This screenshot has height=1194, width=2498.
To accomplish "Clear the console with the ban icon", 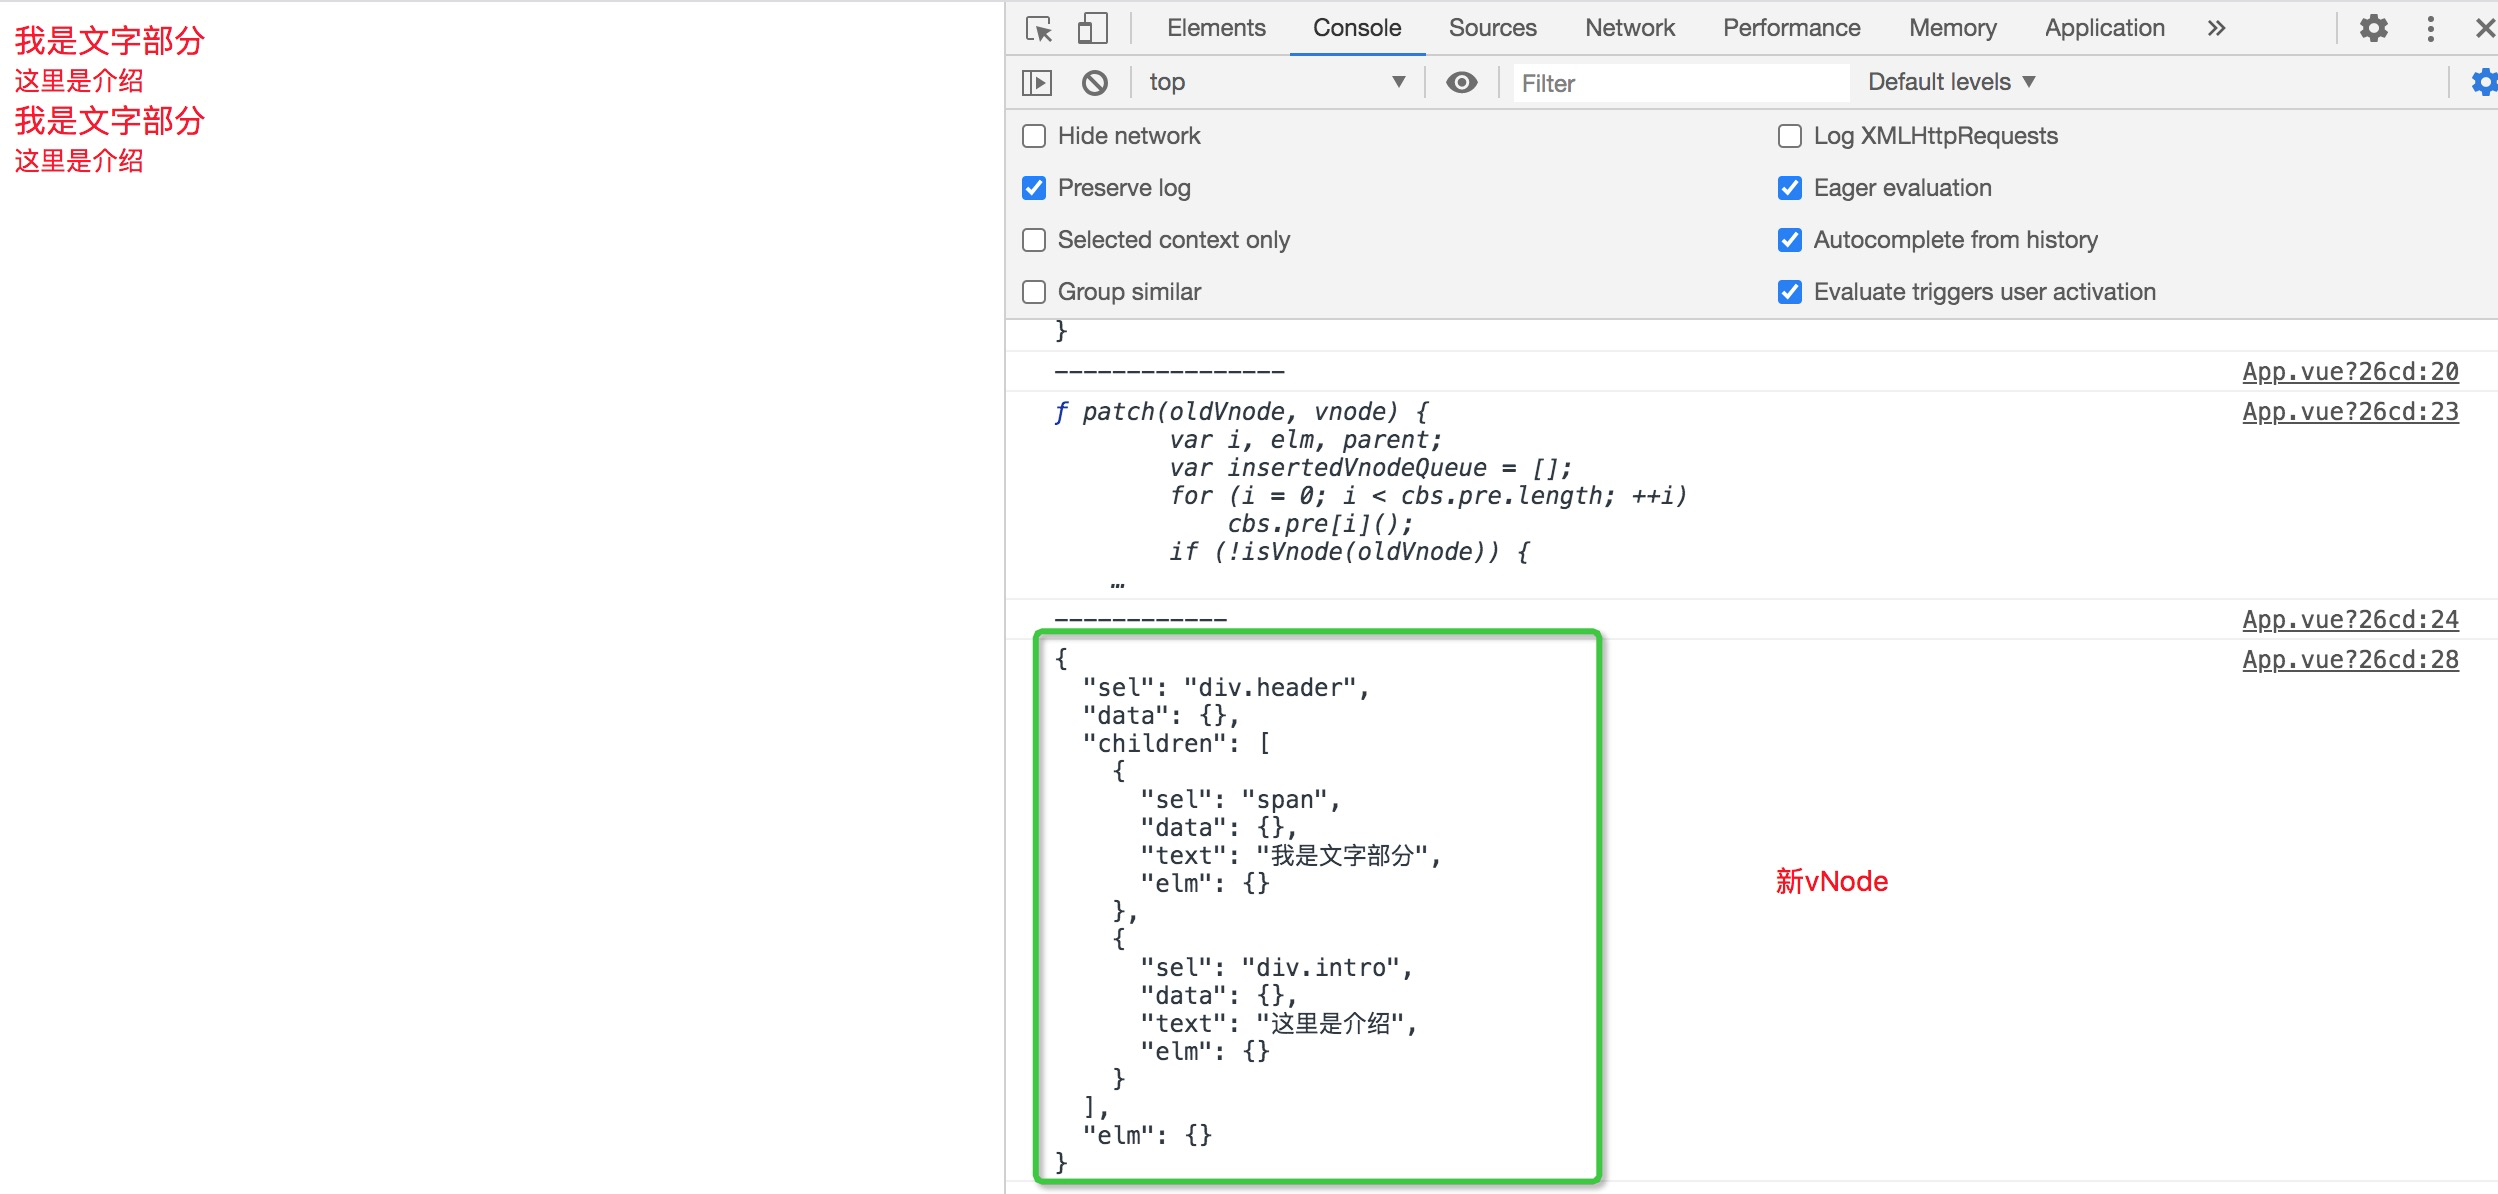I will point(1095,83).
